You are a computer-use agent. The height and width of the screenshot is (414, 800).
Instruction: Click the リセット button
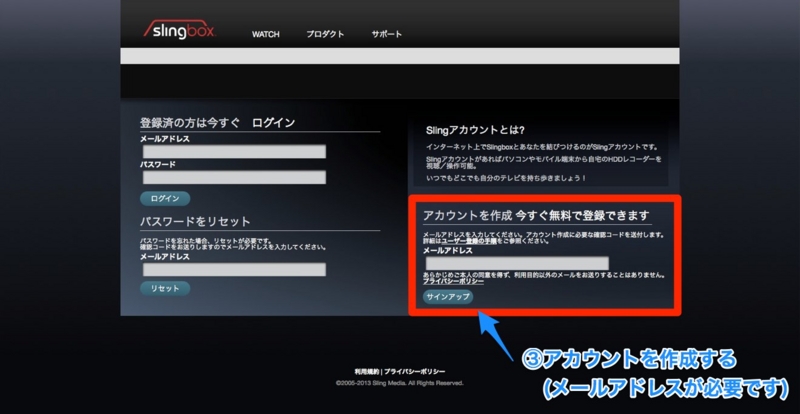[165, 288]
